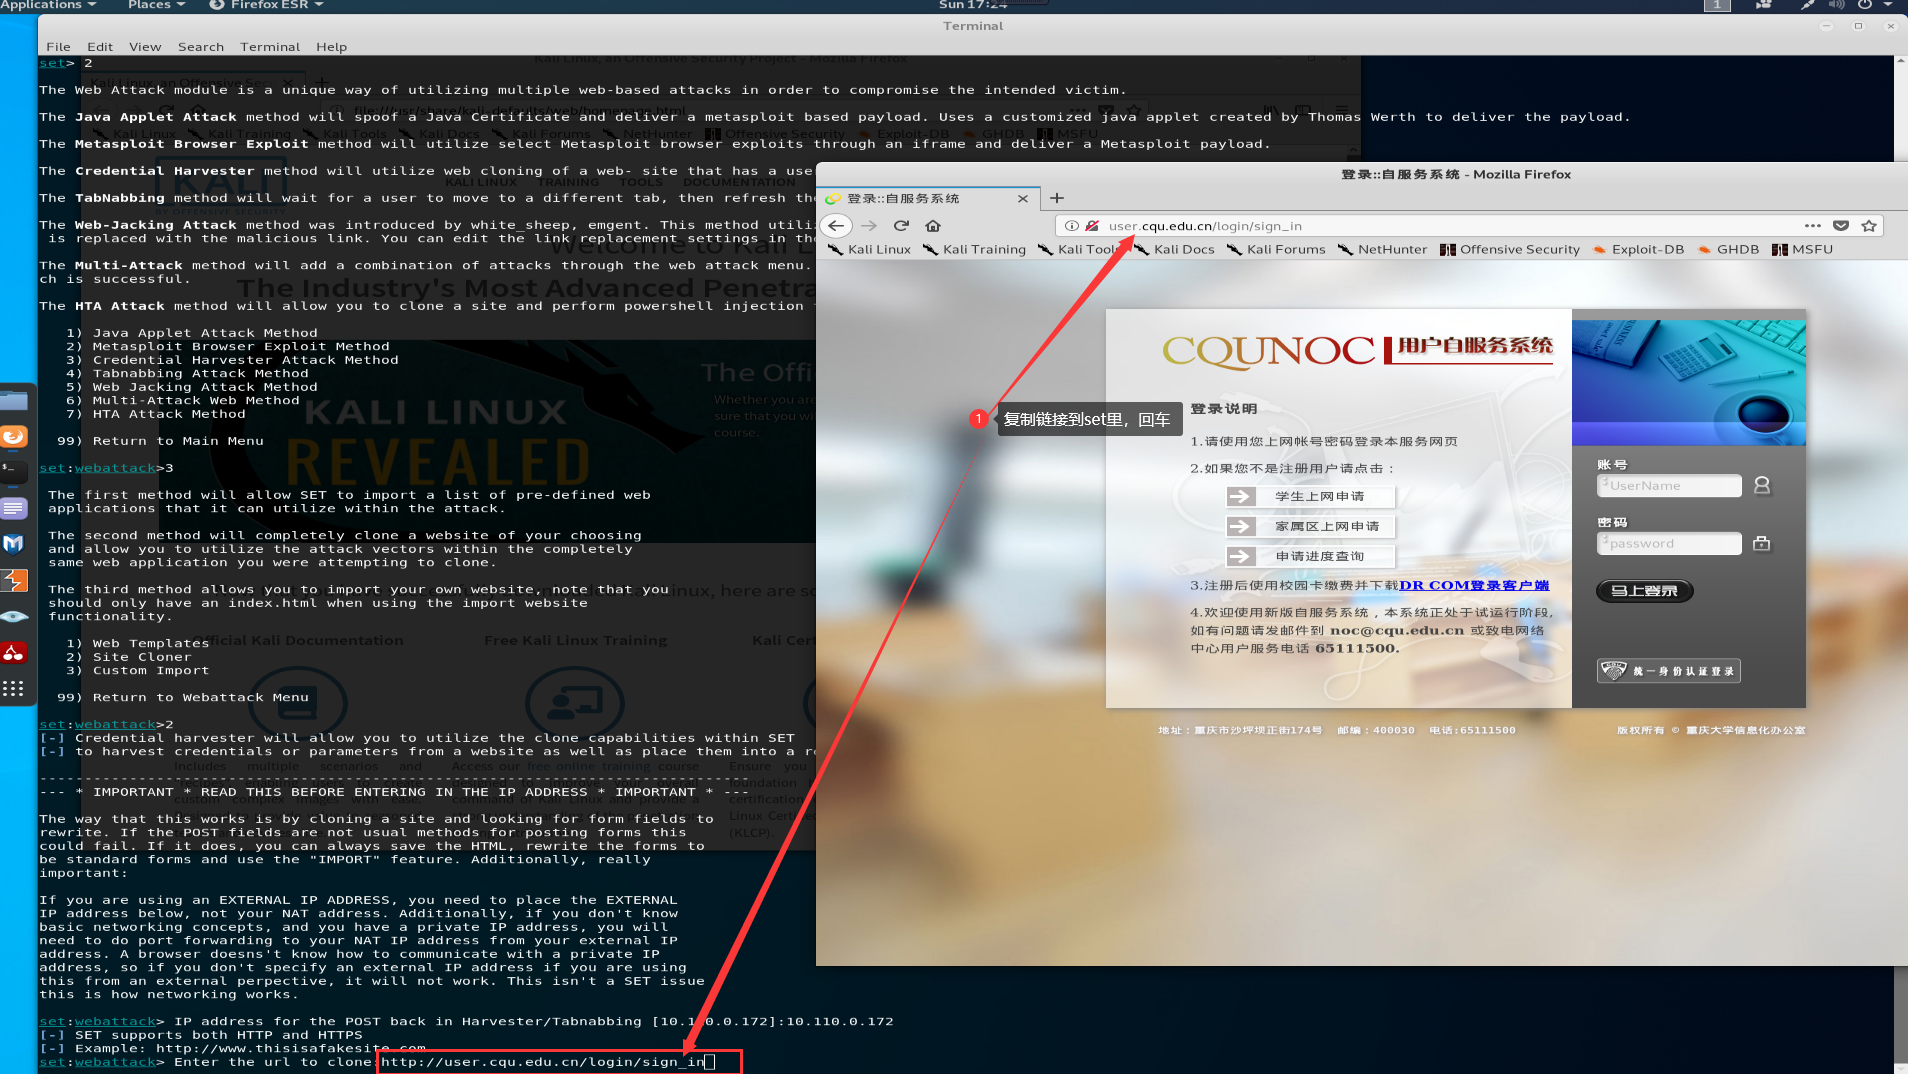
Task: Open the Files folder icon in the dock
Action: pyautogui.click(x=14, y=401)
